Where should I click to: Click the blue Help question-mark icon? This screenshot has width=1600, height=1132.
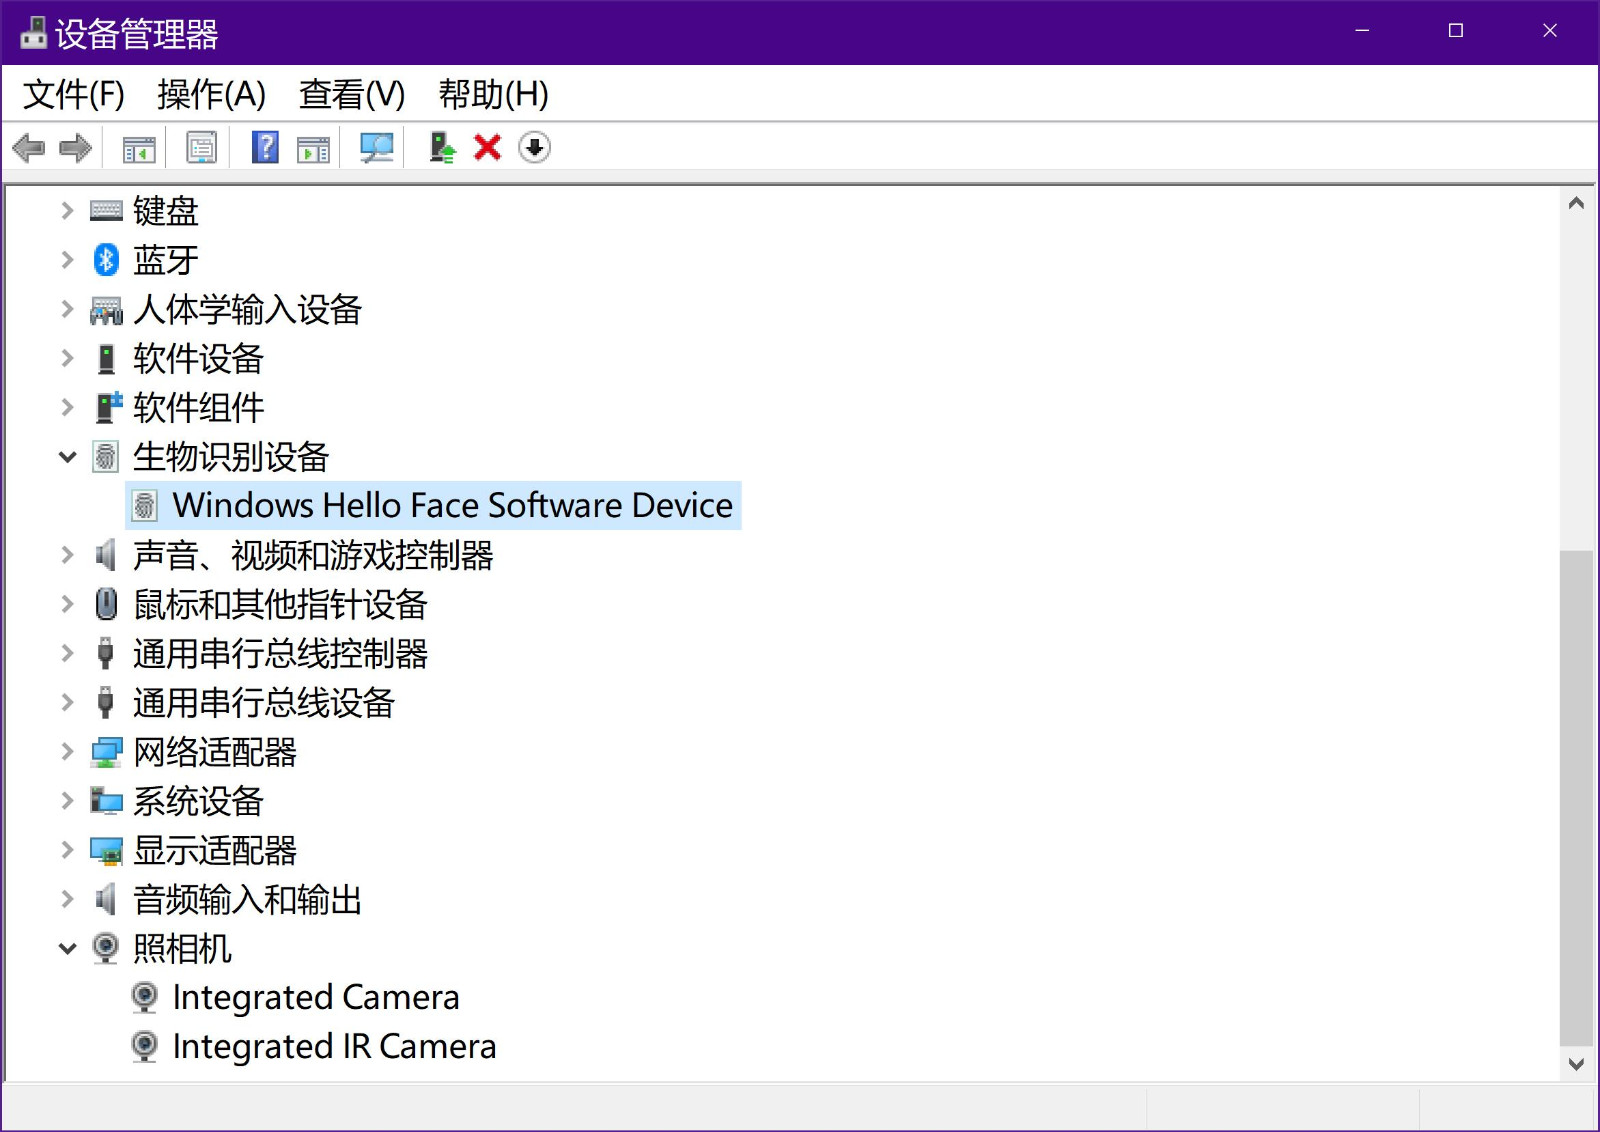coord(265,147)
